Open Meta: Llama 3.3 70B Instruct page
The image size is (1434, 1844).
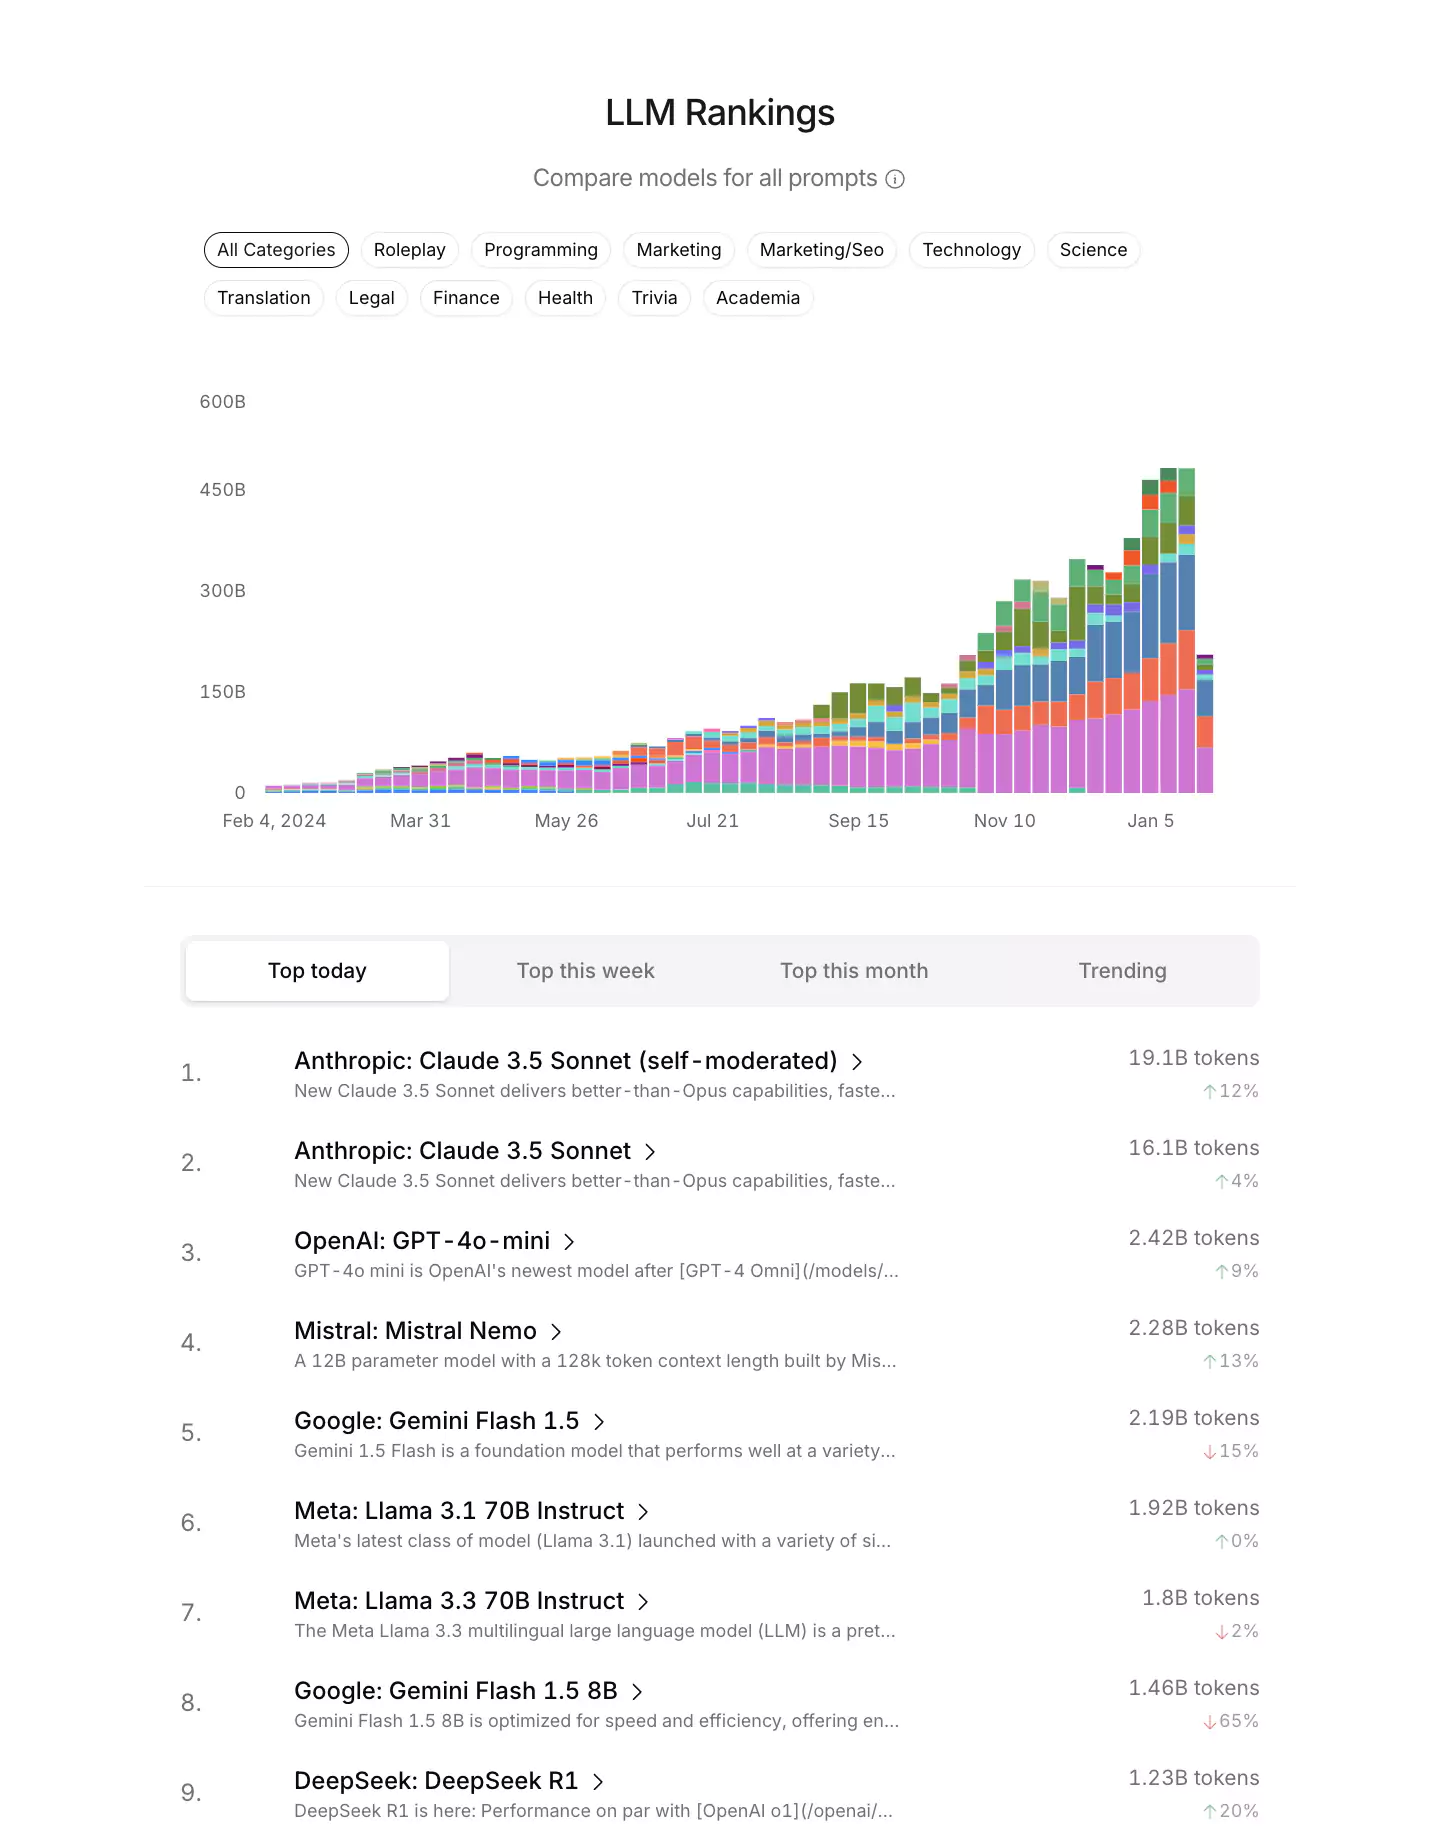click(x=459, y=1601)
